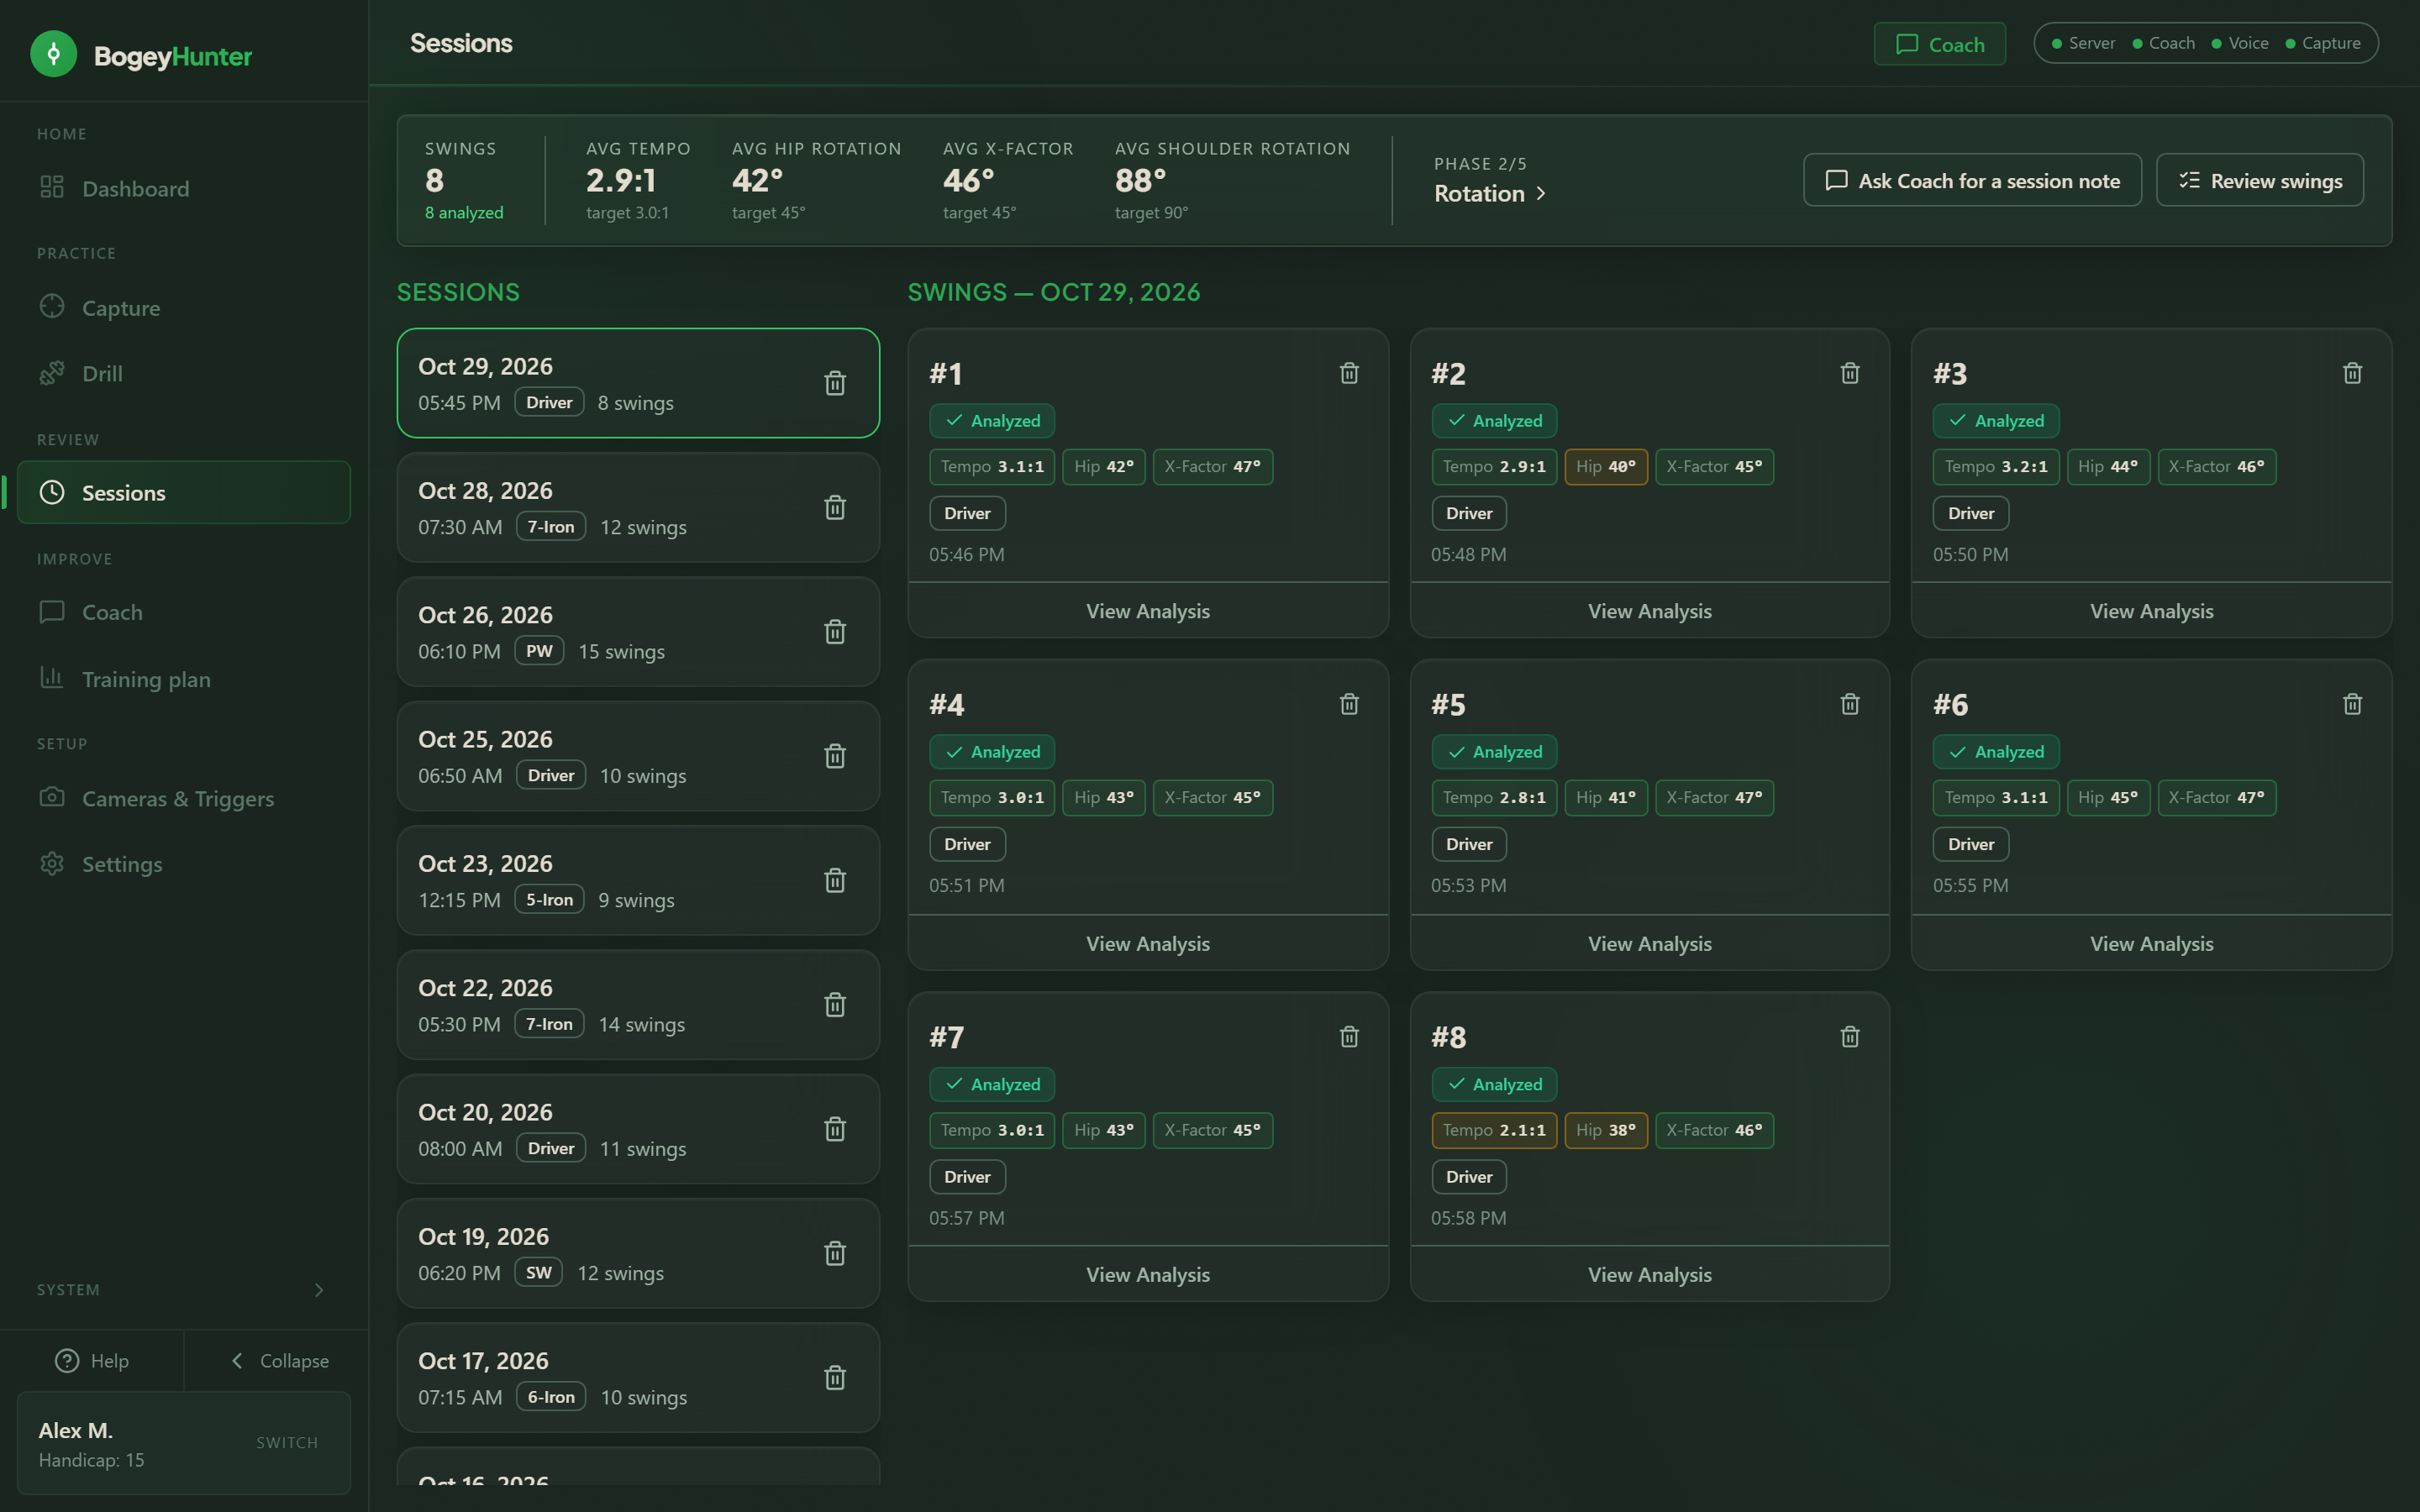
Task: Expand the Rotation phase details
Action: tap(1490, 193)
